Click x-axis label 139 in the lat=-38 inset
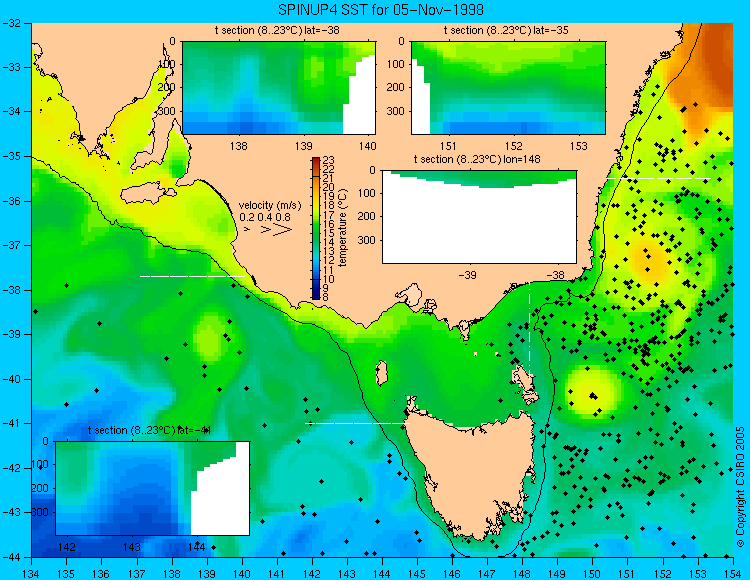 click(303, 146)
